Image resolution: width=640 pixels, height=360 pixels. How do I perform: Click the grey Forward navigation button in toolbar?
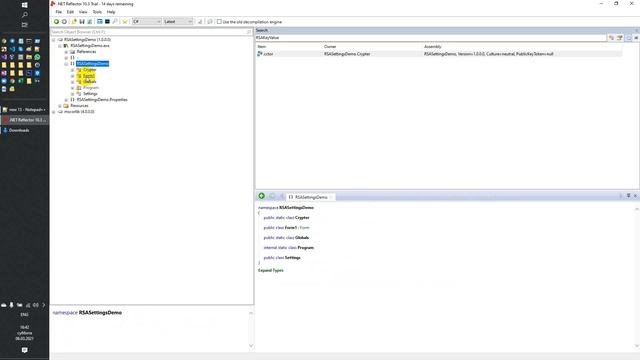[64, 22]
